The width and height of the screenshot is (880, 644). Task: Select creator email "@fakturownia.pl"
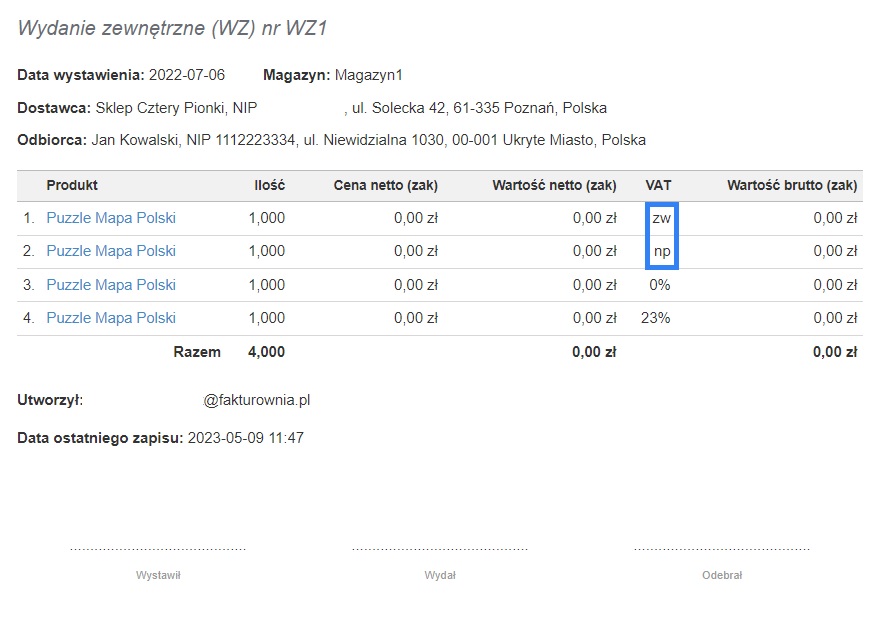[256, 400]
